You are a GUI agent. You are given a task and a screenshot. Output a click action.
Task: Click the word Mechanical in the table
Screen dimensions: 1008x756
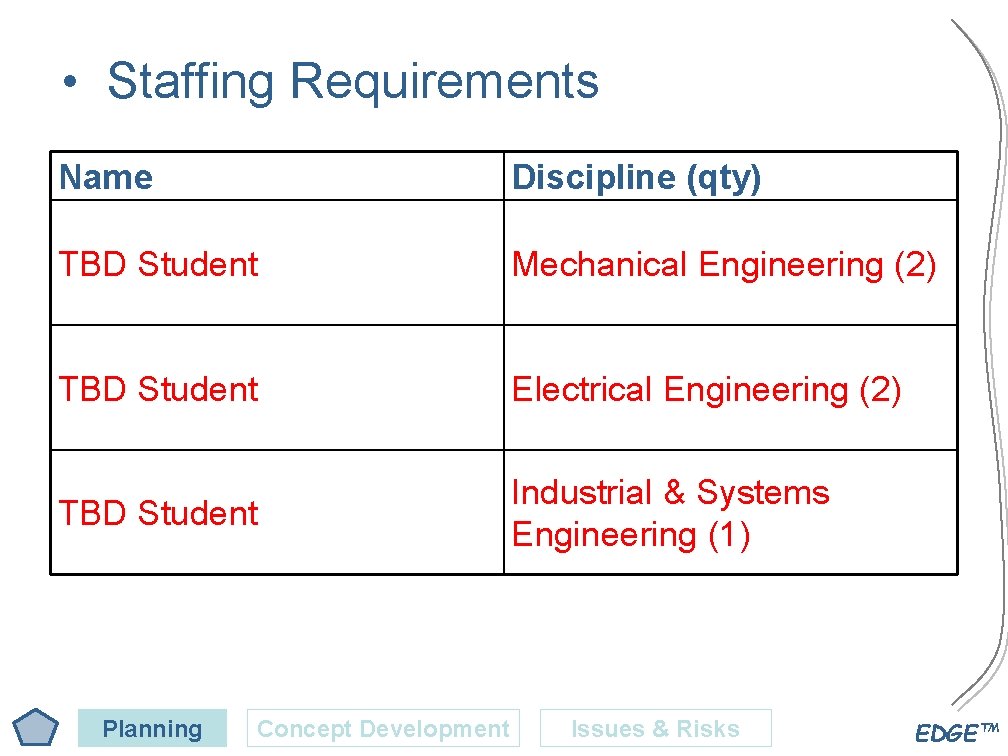point(600,264)
